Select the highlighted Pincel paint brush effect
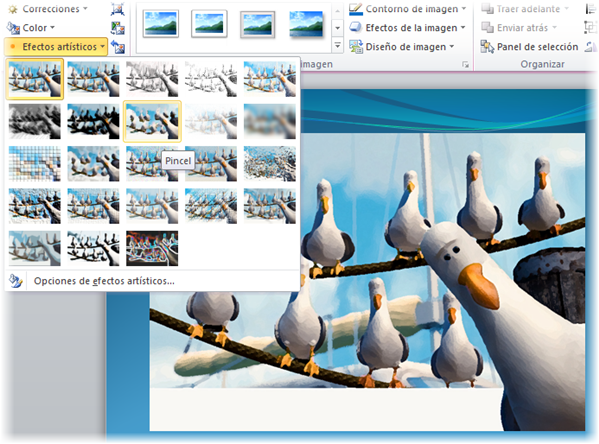599x444 pixels. tap(152, 122)
